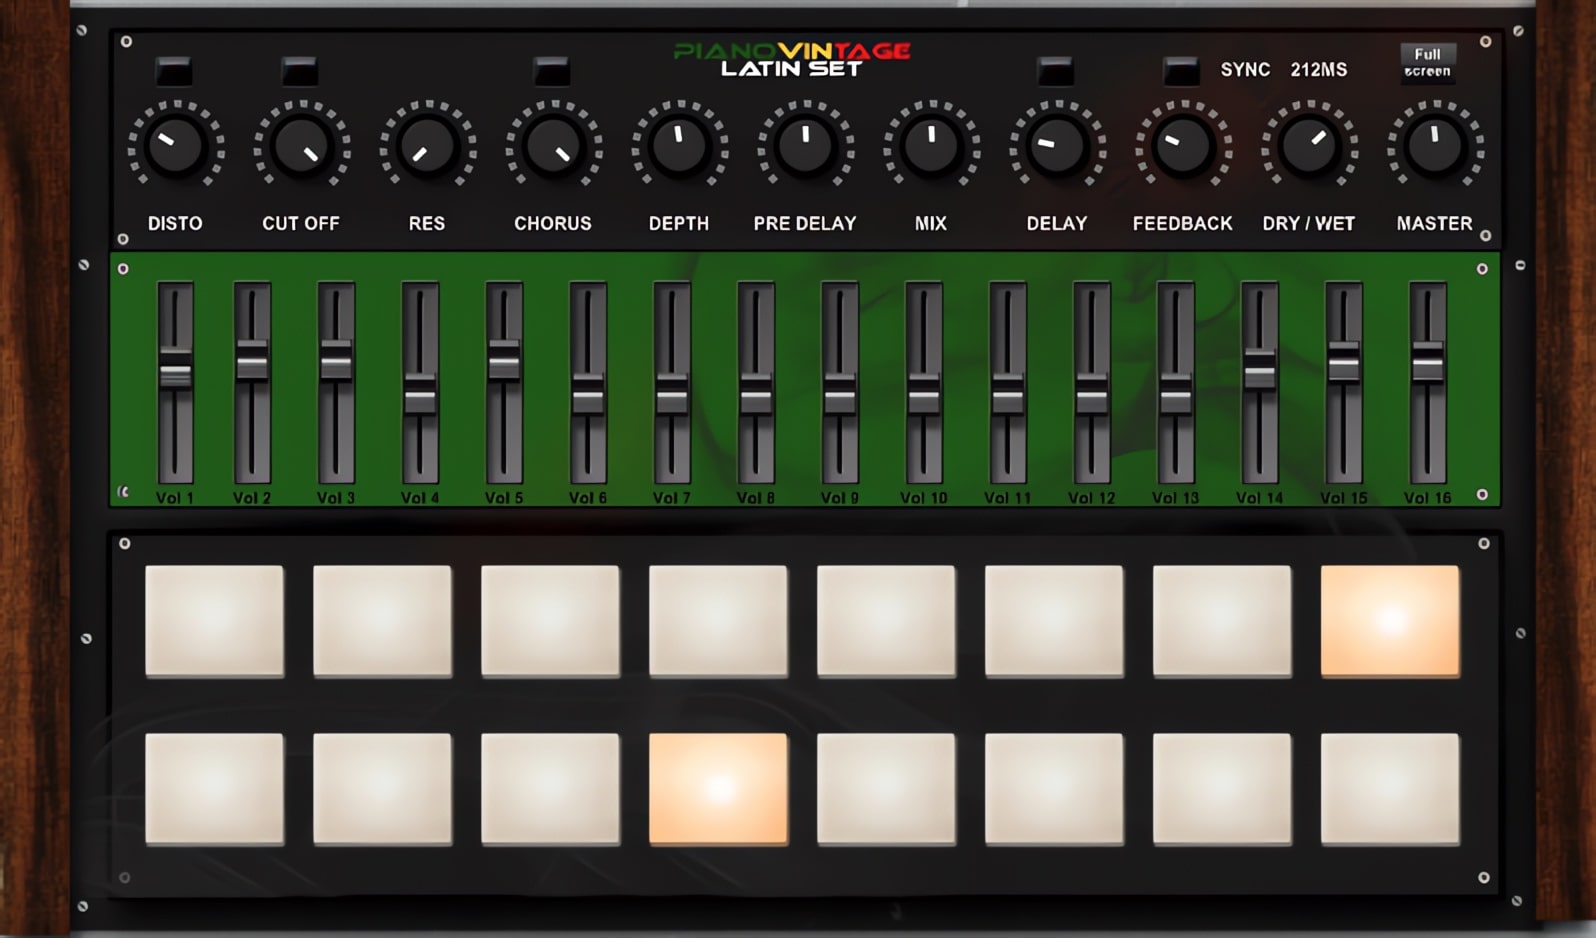
Task: Click the Vol 14 fader handle
Action: pyautogui.click(x=1260, y=370)
